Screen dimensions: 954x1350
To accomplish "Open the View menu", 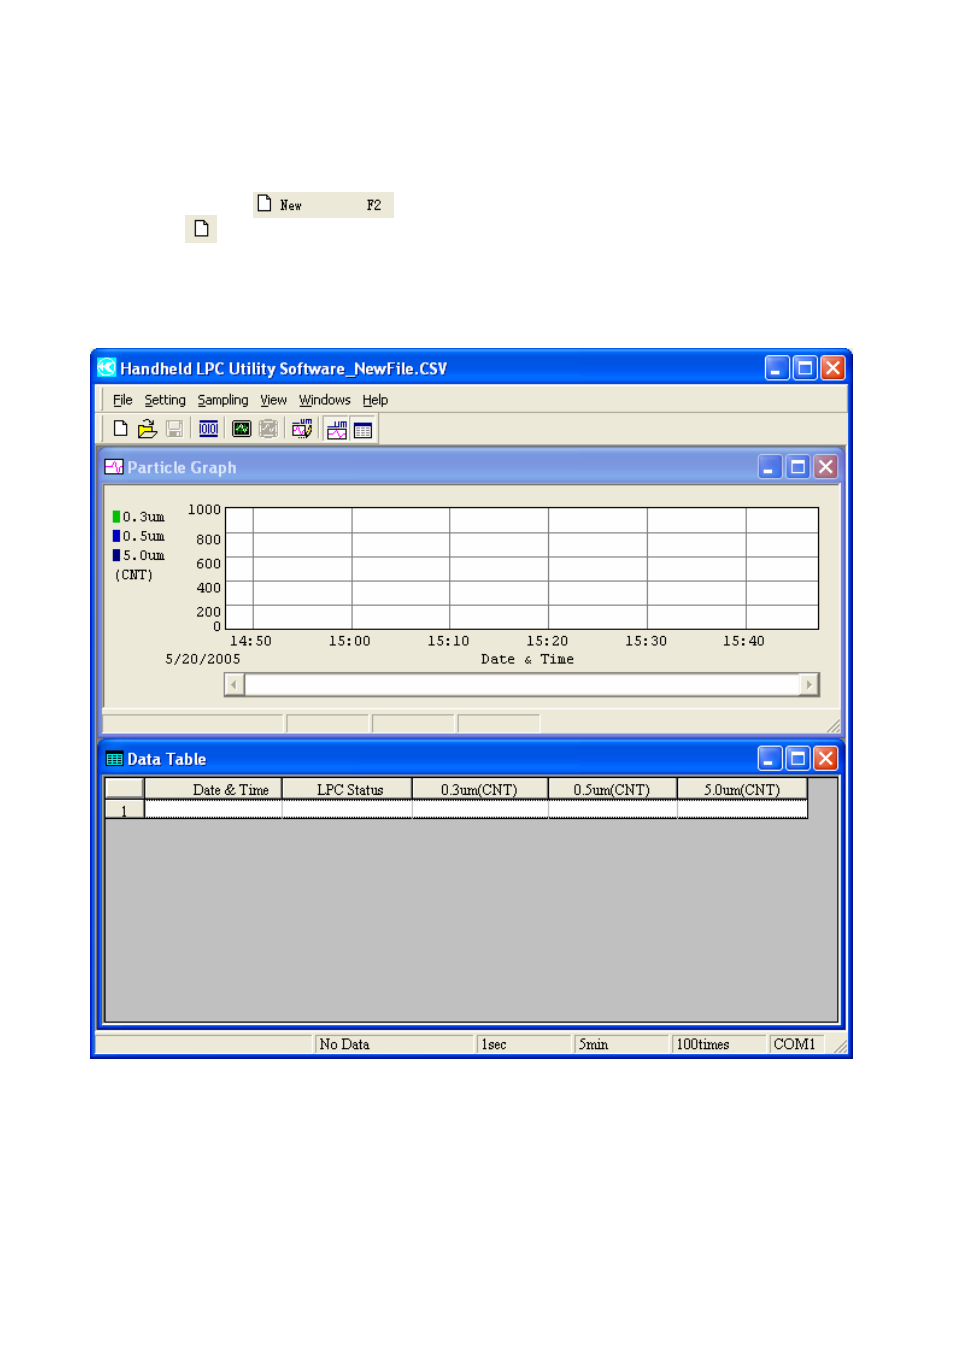I will coord(273,400).
